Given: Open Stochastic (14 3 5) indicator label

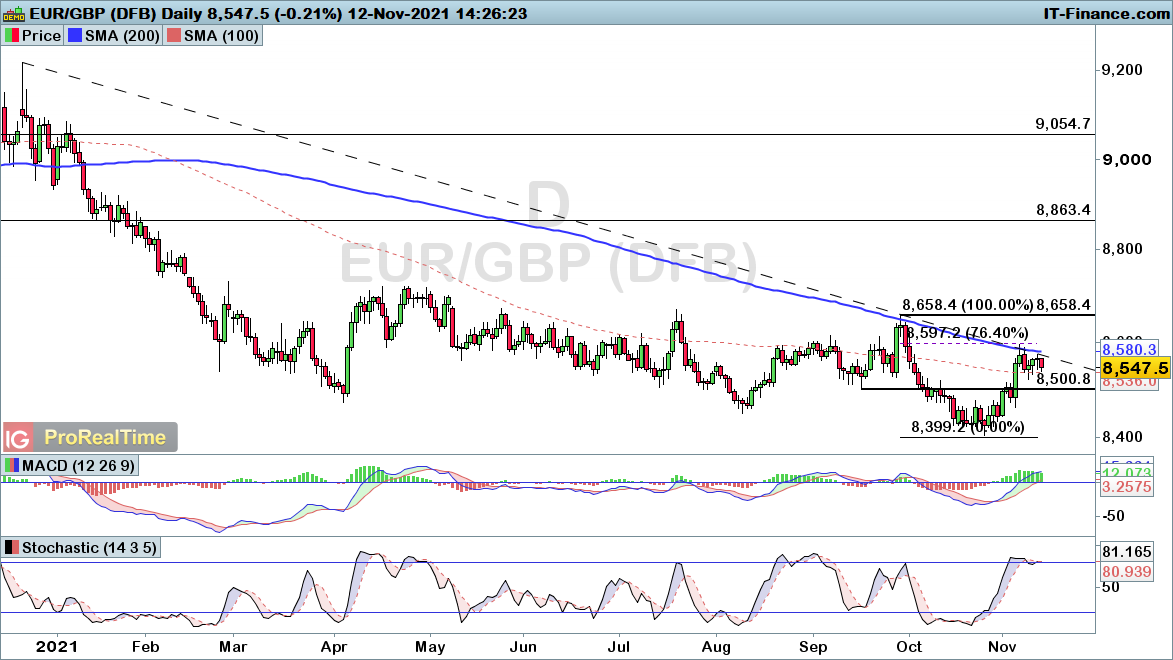Looking at the screenshot, I should [x=89, y=548].
